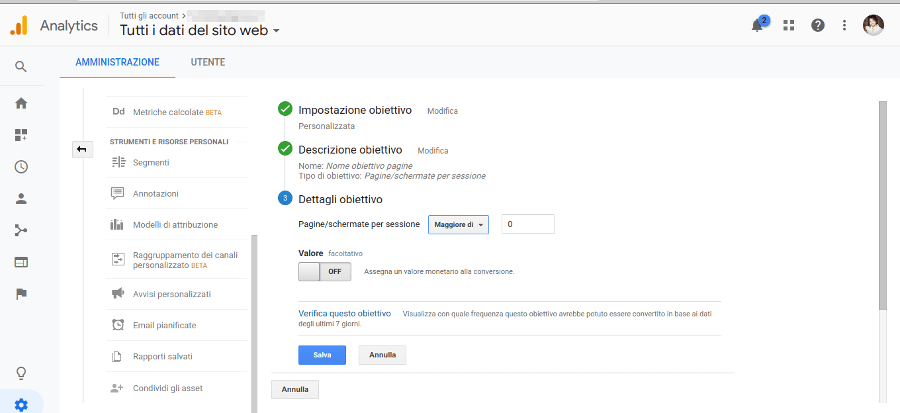Open Acquisition arrows icon in sidebar
Screen dimensions: 900x413
click(x=21, y=231)
